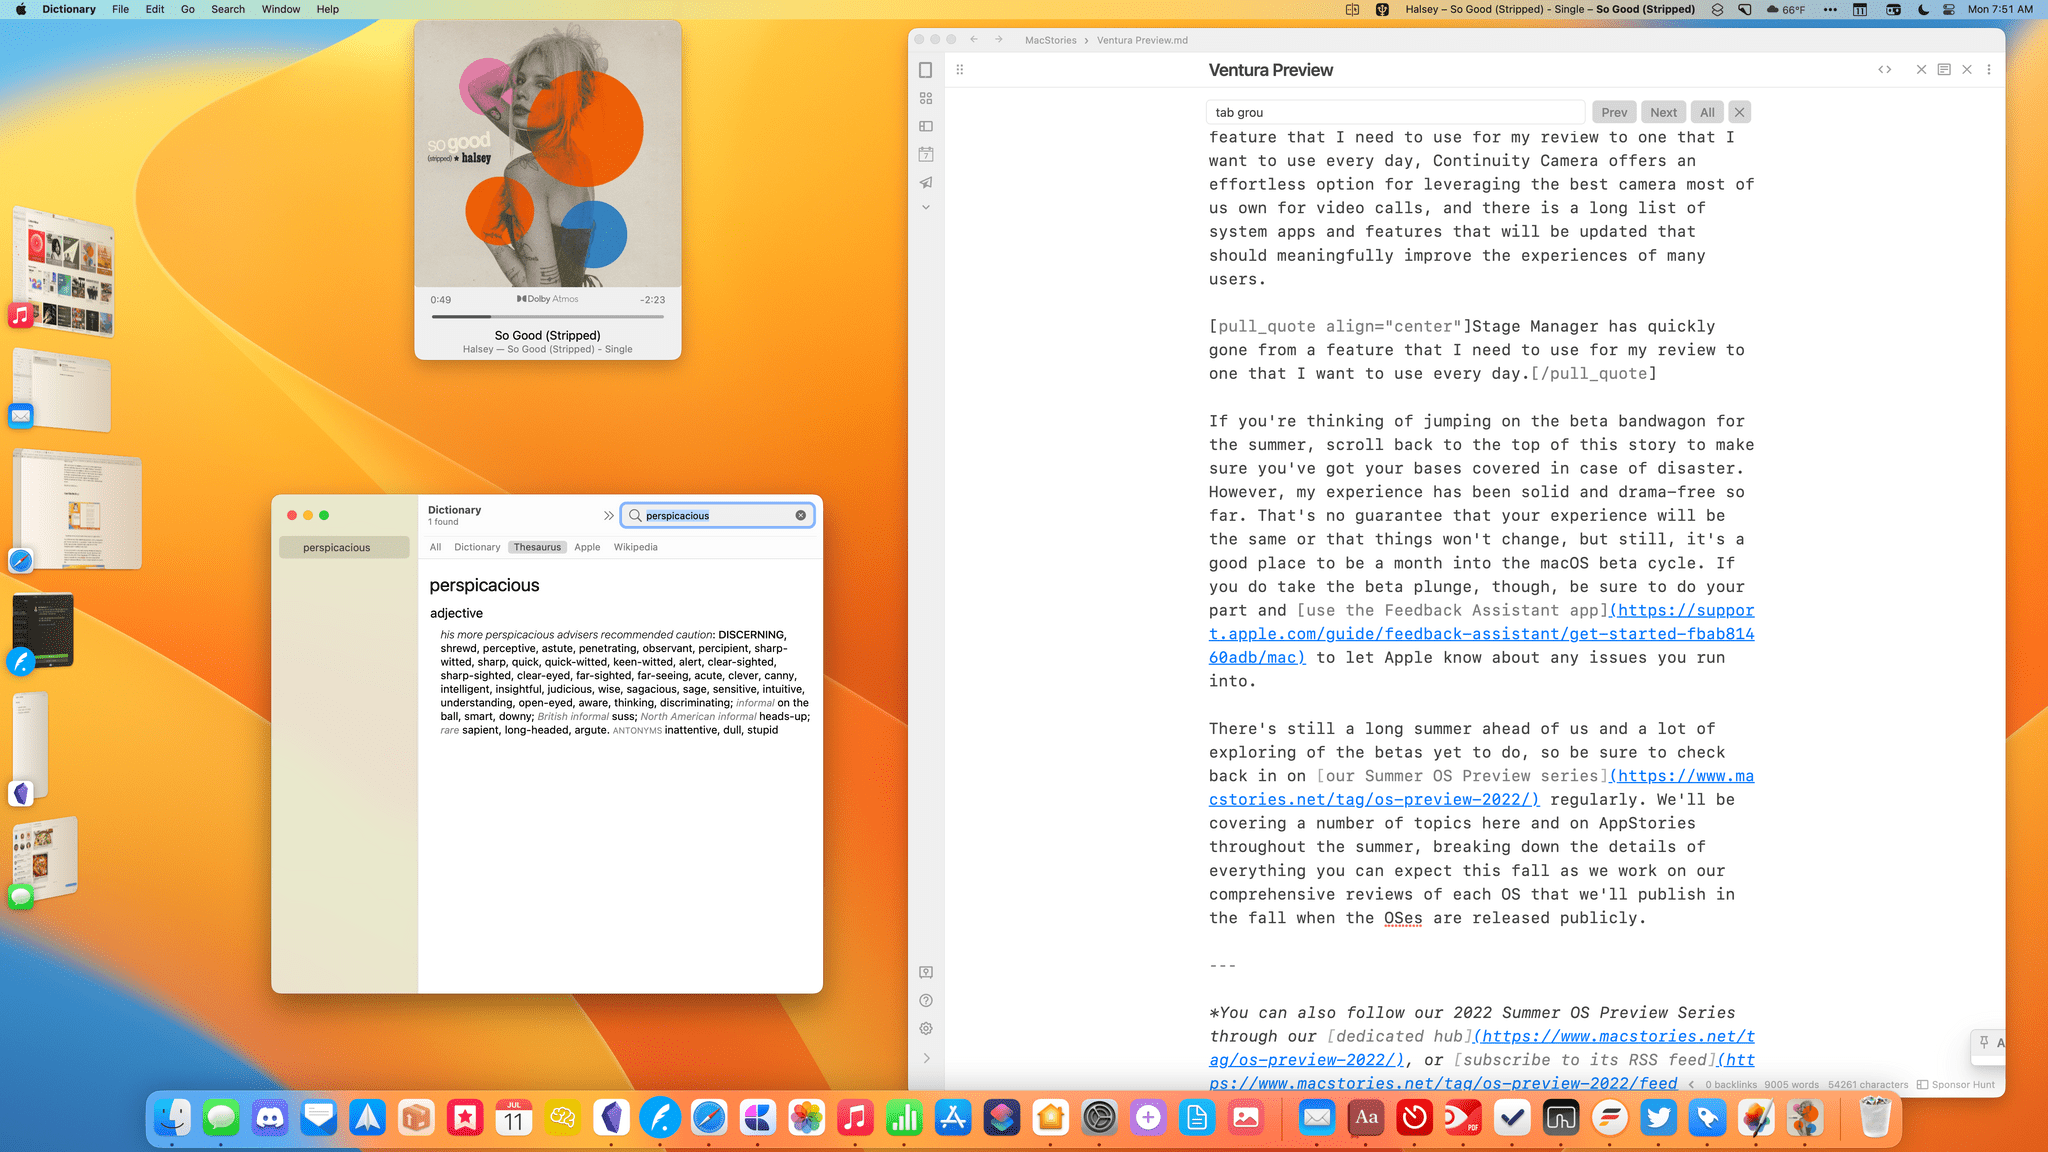Click the Finder icon in the Dock
The image size is (2048, 1152).
172,1117
